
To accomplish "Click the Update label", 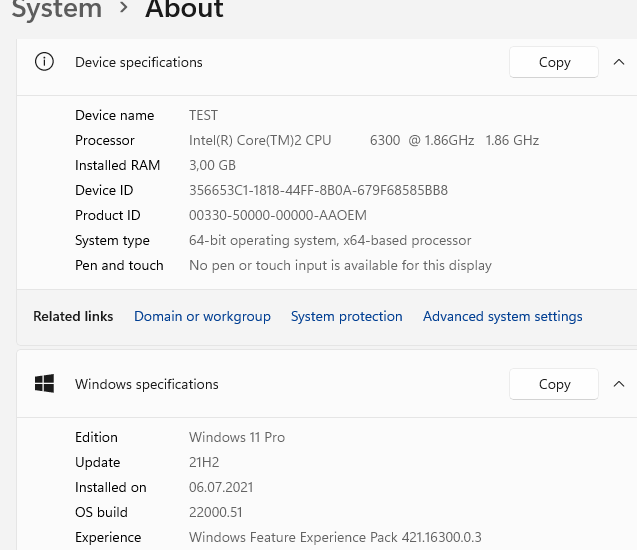I will [x=98, y=463].
